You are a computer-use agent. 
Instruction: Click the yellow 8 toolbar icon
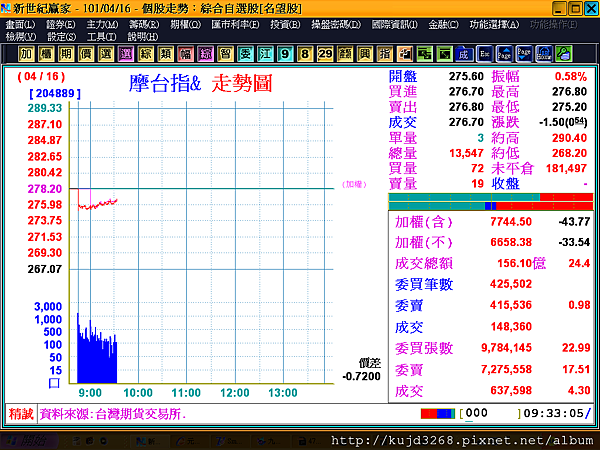(x=305, y=54)
